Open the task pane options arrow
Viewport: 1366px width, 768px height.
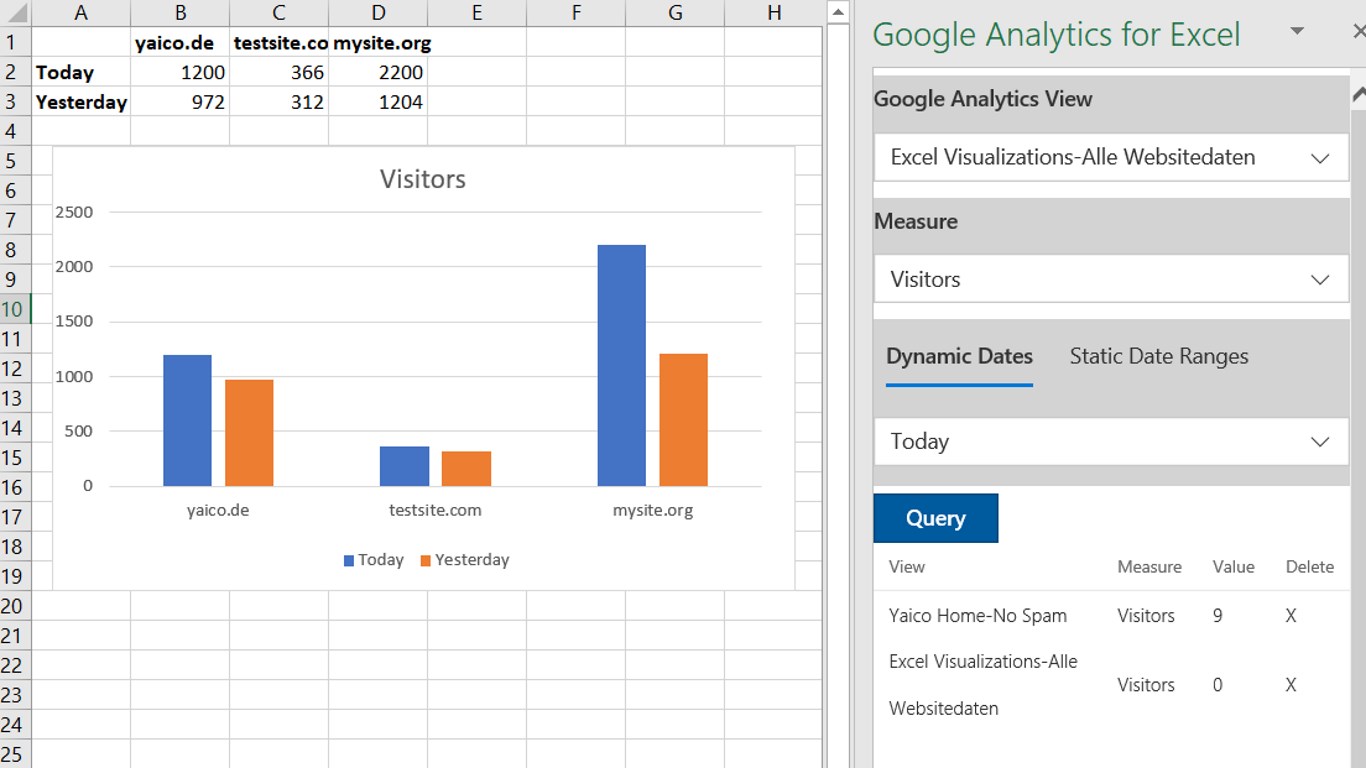click(x=1297, y=32)
